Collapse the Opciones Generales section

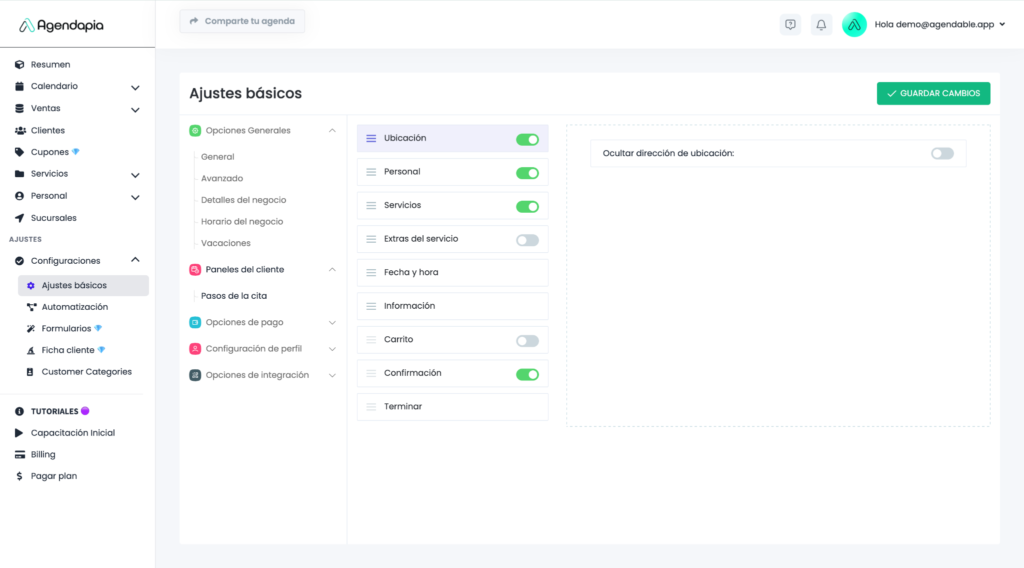point(332,130)
